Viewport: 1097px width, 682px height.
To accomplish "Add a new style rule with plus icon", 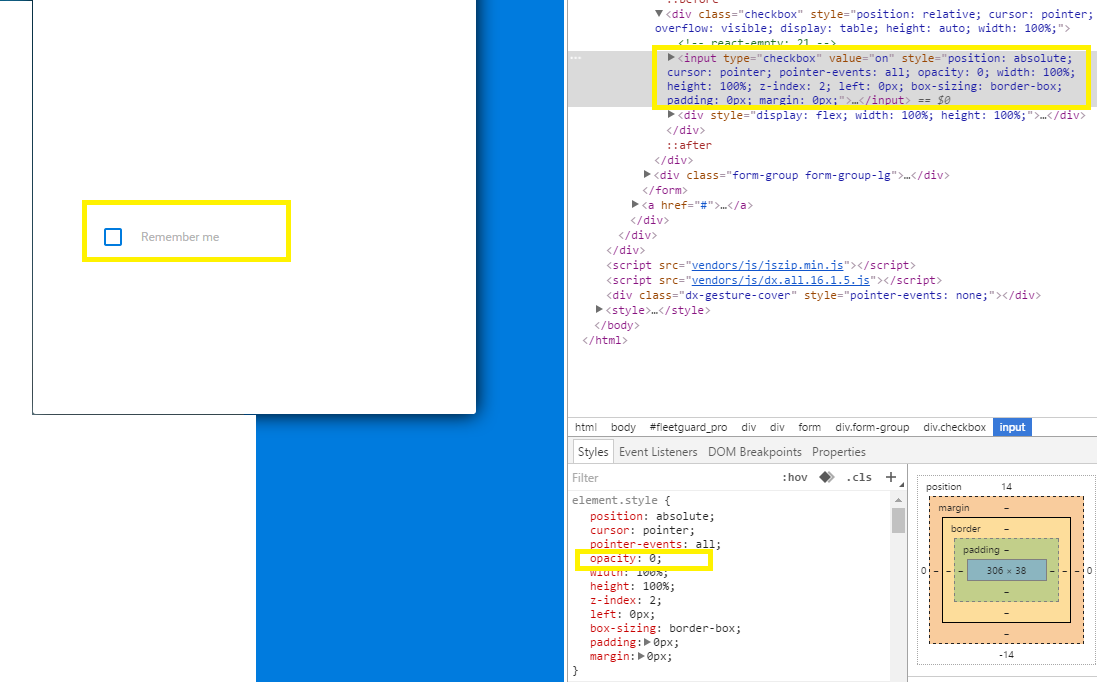I will [x=891, y=477].
